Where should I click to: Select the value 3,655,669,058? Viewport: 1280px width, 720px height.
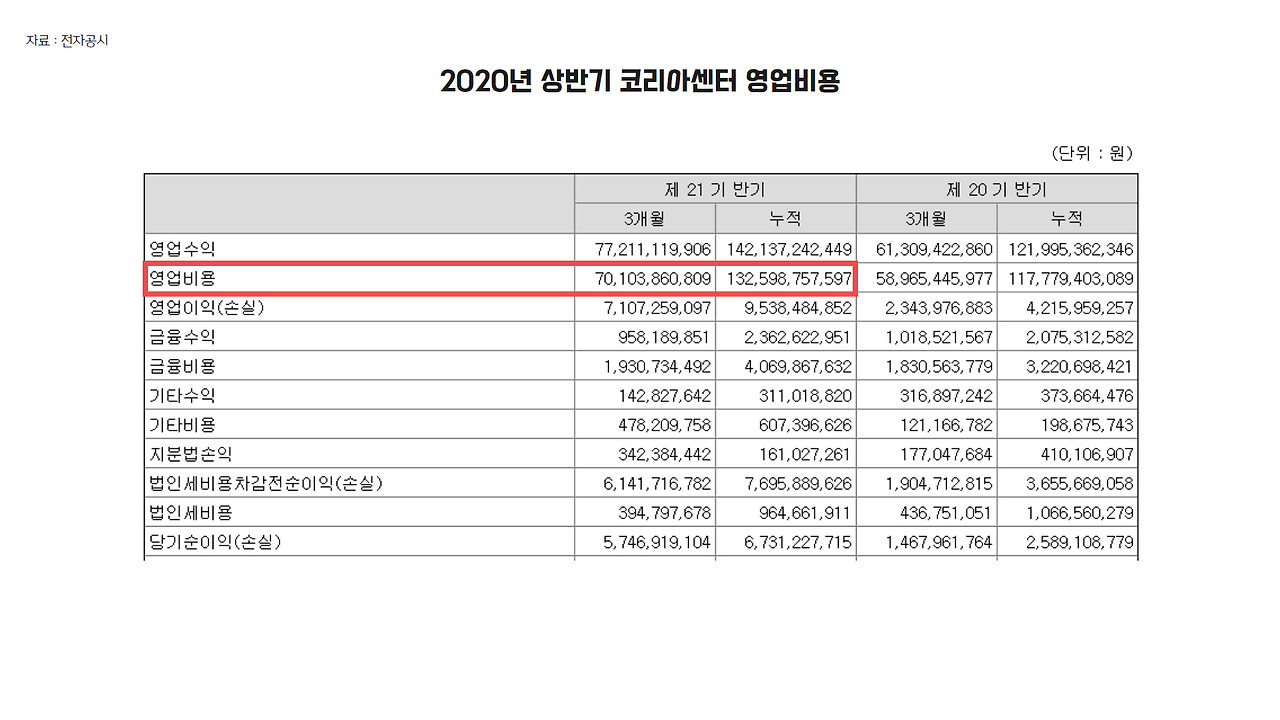(1080, 484)
